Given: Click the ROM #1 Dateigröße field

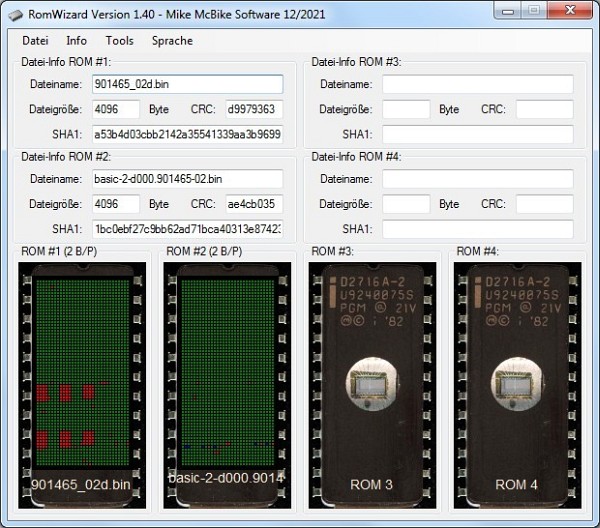Looking at the screenshot, I should [x=115, y=110].
